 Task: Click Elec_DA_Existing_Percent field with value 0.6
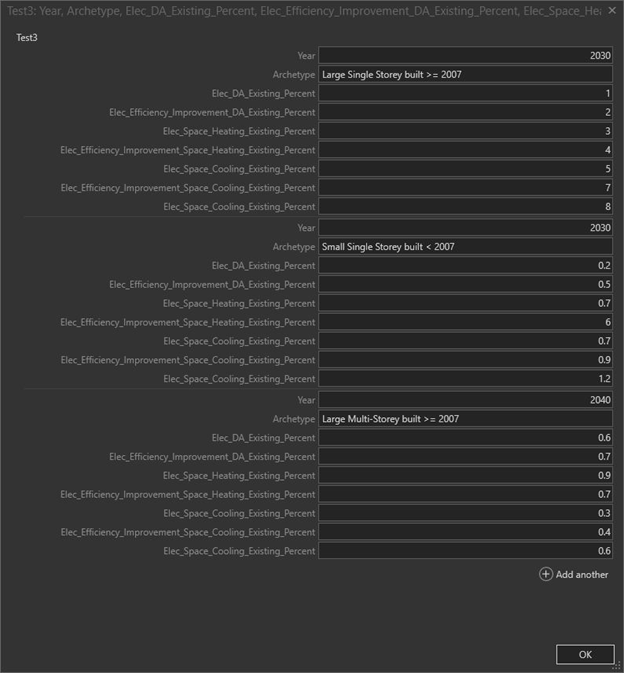click(465, 437)
